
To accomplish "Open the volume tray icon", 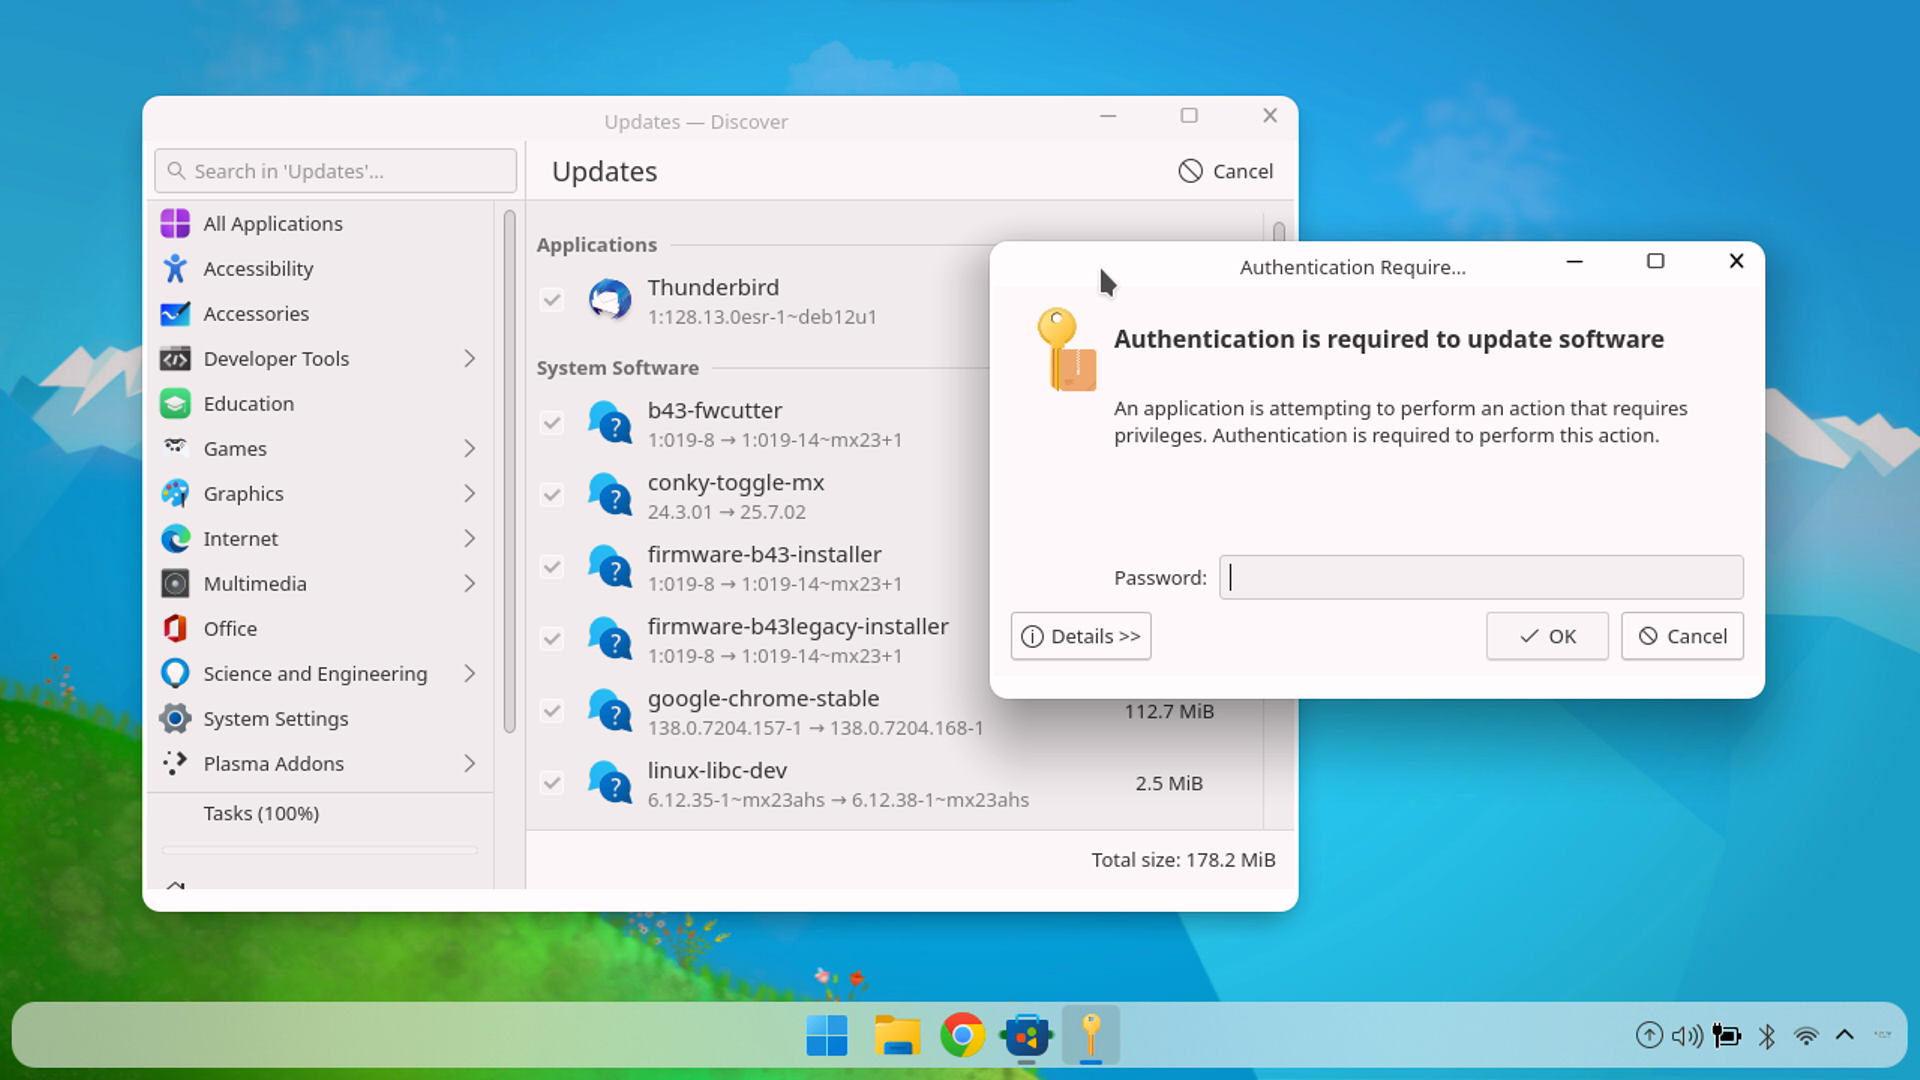I will point(1688,1035).
